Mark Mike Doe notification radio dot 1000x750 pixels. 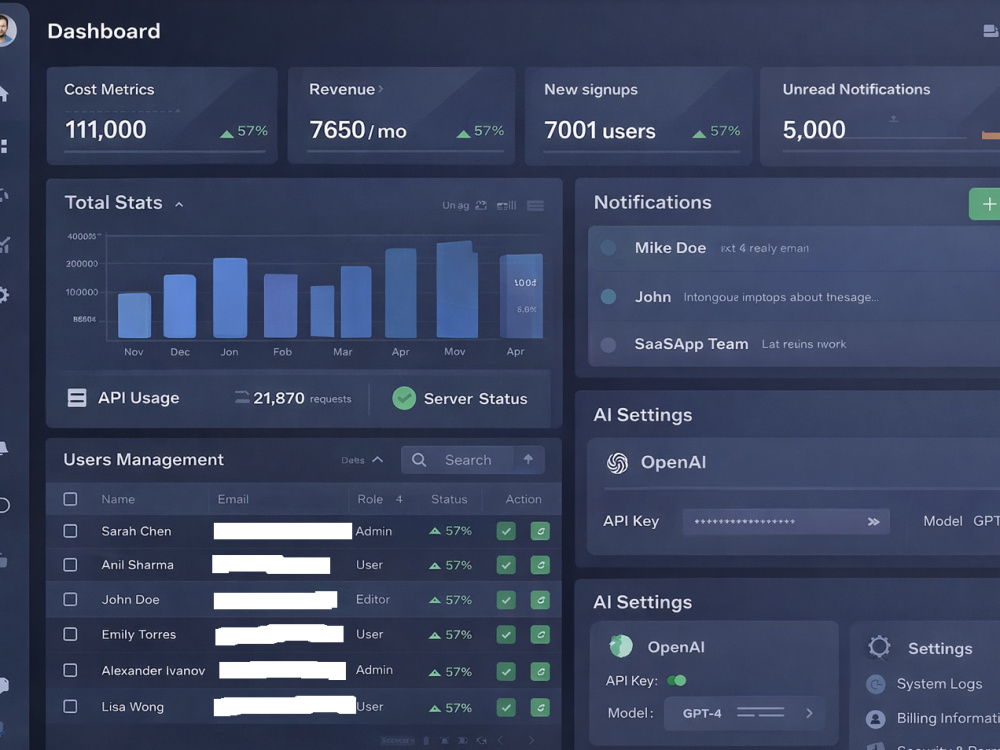pos(608,247)
